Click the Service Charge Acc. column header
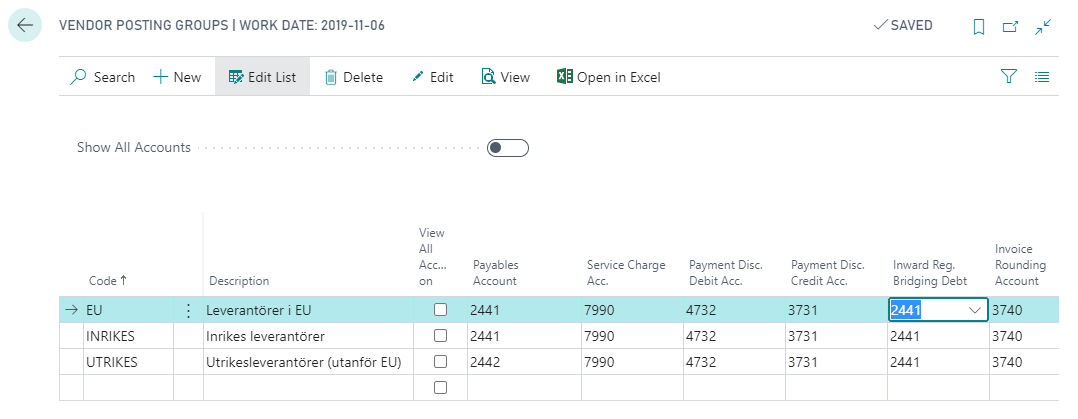The height and width of the screenshot is (419, 1078). pyautogui.click(x=626, y=272)
